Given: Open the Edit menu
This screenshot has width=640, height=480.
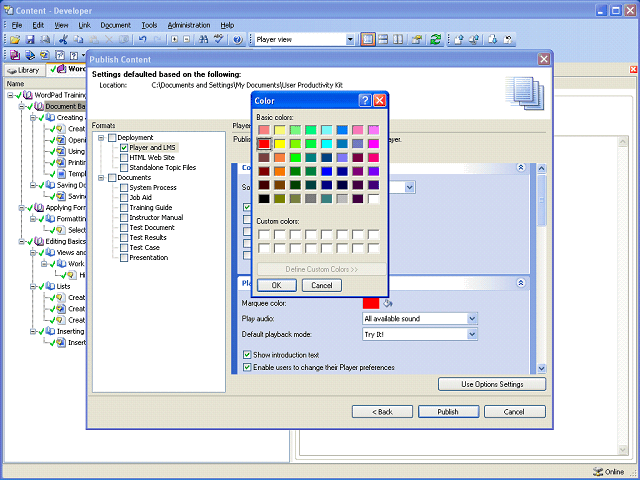Looking at the screenshot, I should 38,25.
